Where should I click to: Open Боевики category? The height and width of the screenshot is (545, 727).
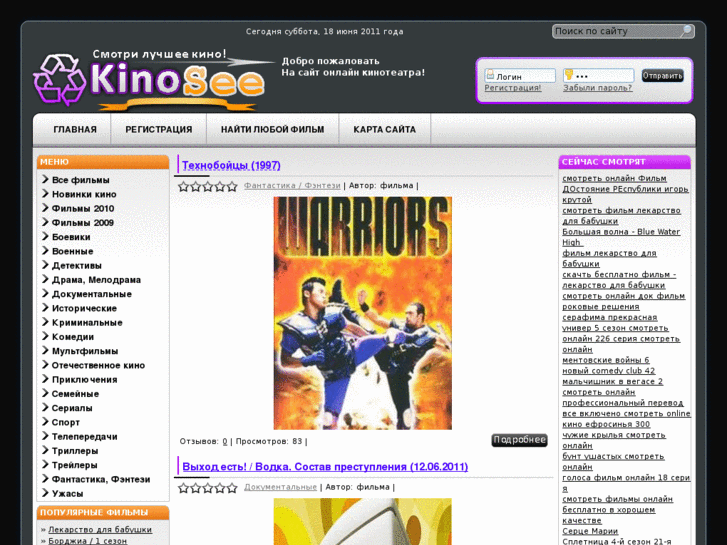(71, 237)
